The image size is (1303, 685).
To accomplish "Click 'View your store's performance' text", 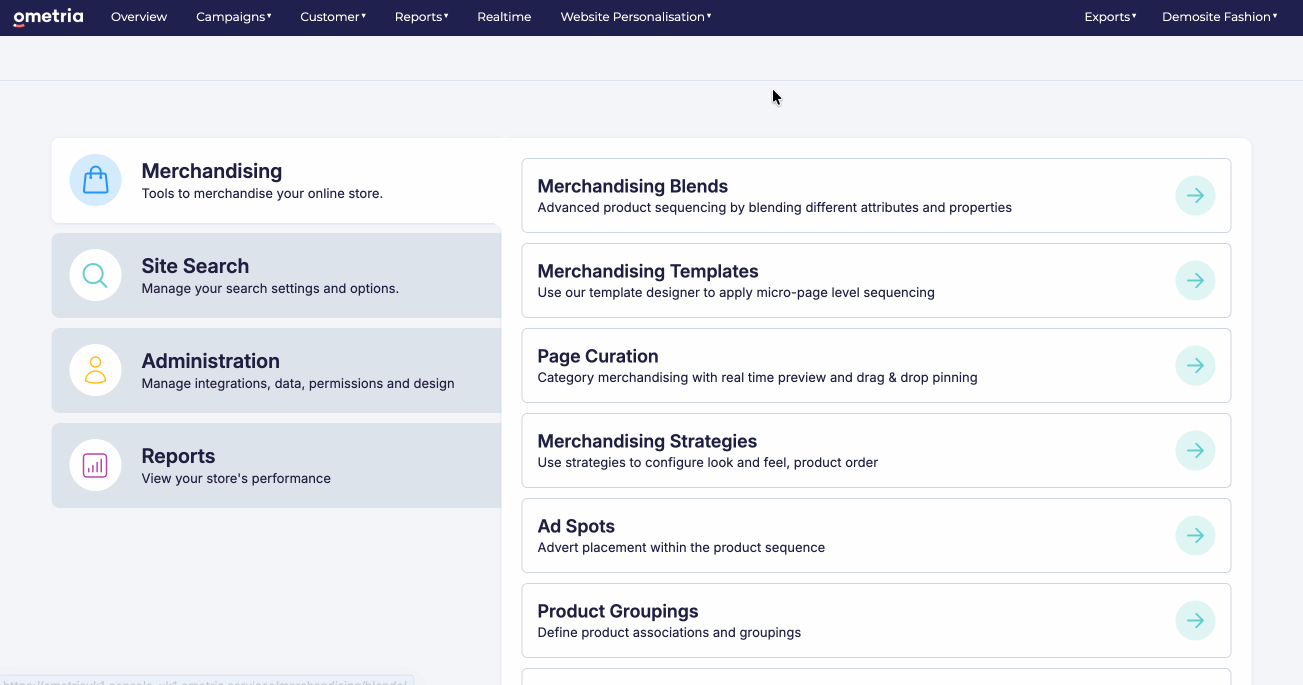I will click(x=236, y=479).
